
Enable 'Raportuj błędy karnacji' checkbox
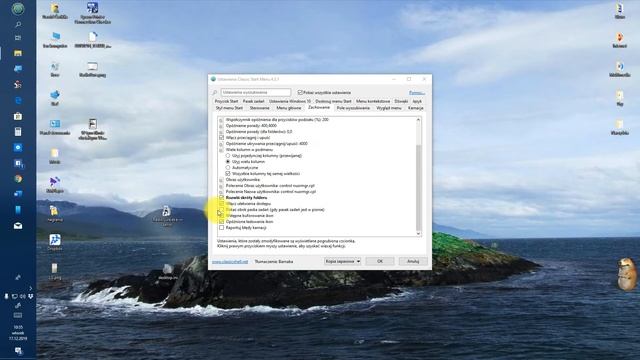(x=221, y=228)
